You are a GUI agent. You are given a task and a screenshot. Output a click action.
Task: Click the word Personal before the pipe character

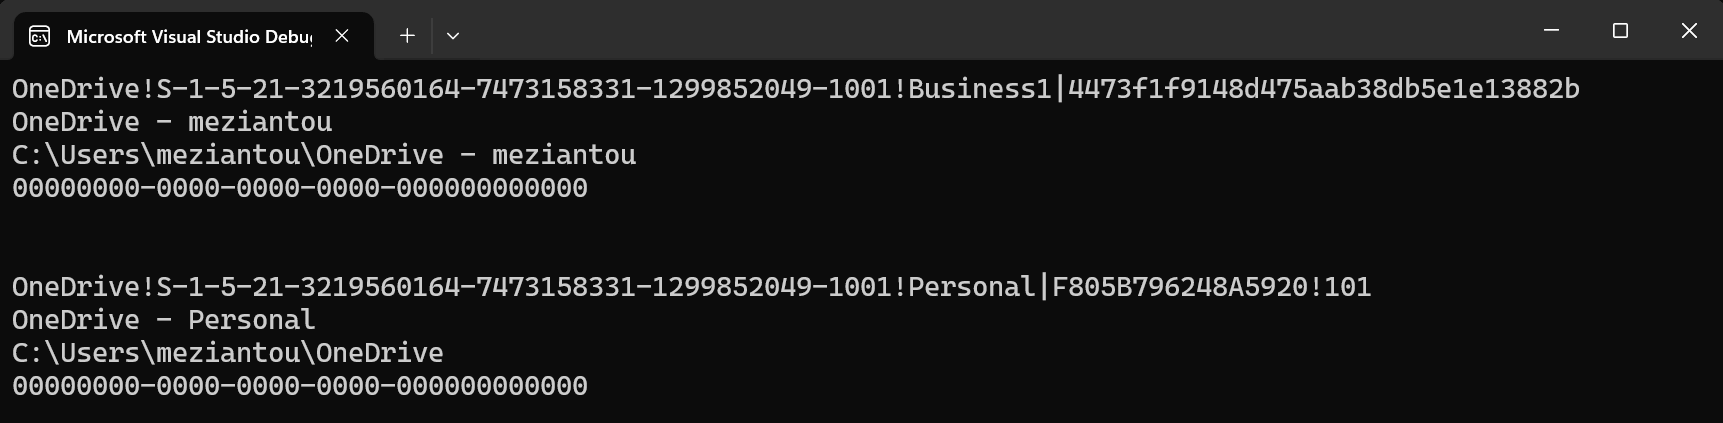(x=971, y=287)
